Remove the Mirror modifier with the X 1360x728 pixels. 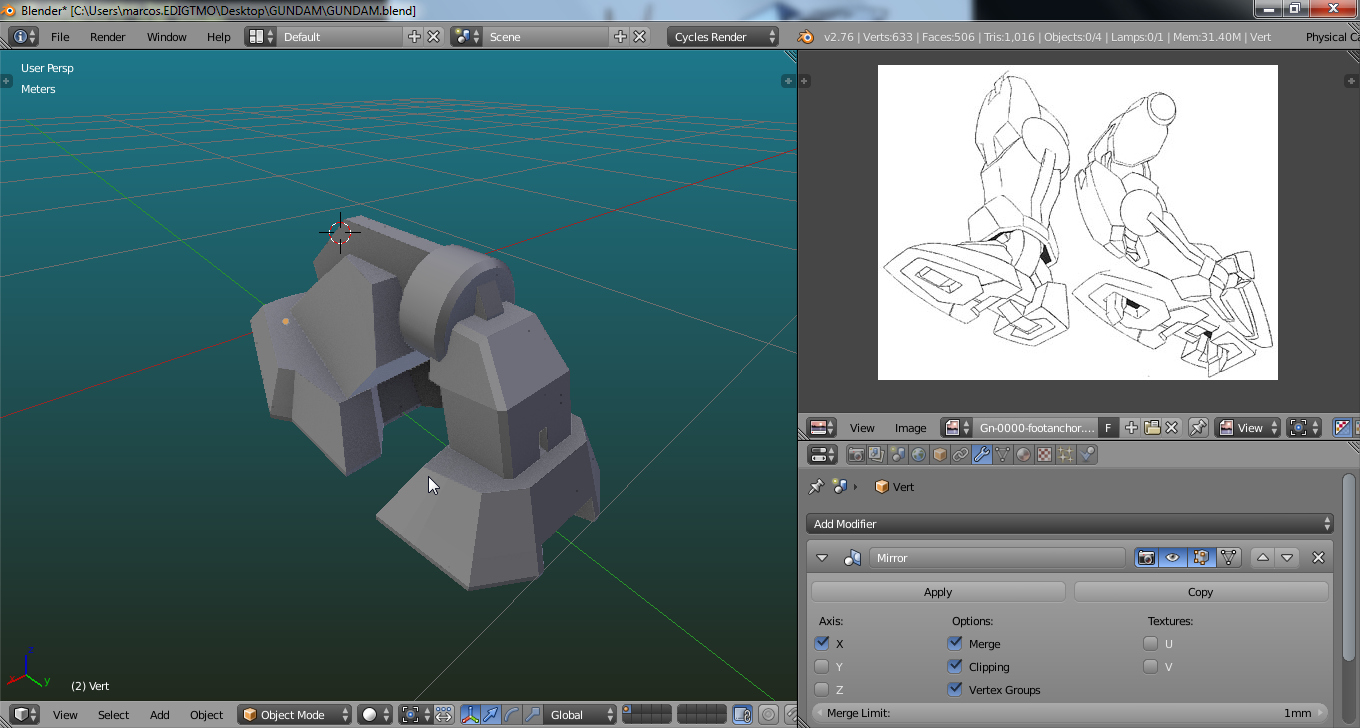1318,558
